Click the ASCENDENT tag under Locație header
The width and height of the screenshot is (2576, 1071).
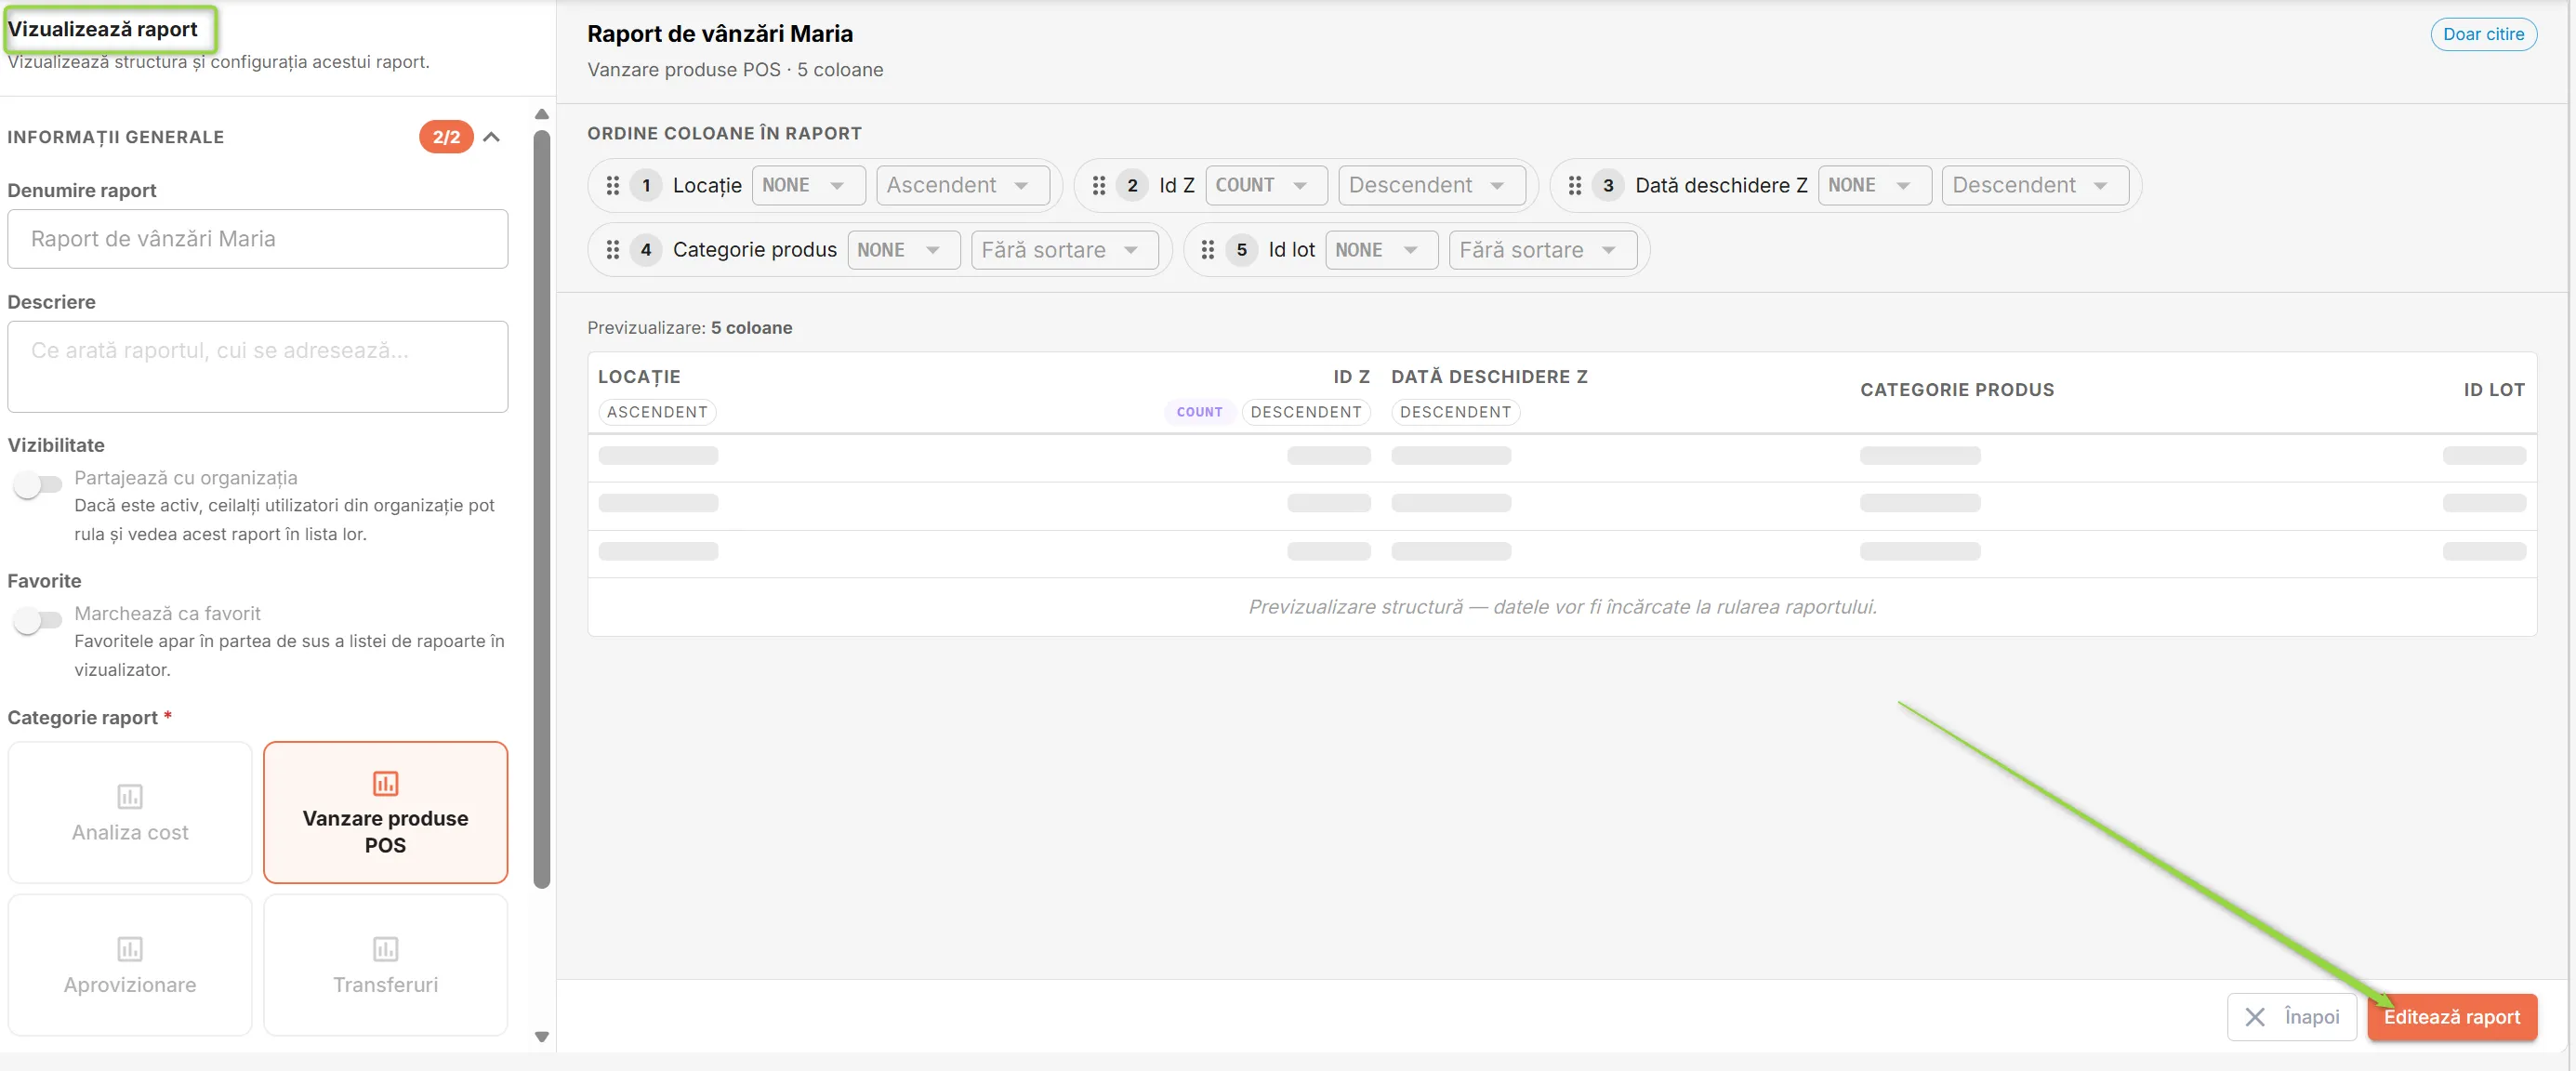(657, 412)
